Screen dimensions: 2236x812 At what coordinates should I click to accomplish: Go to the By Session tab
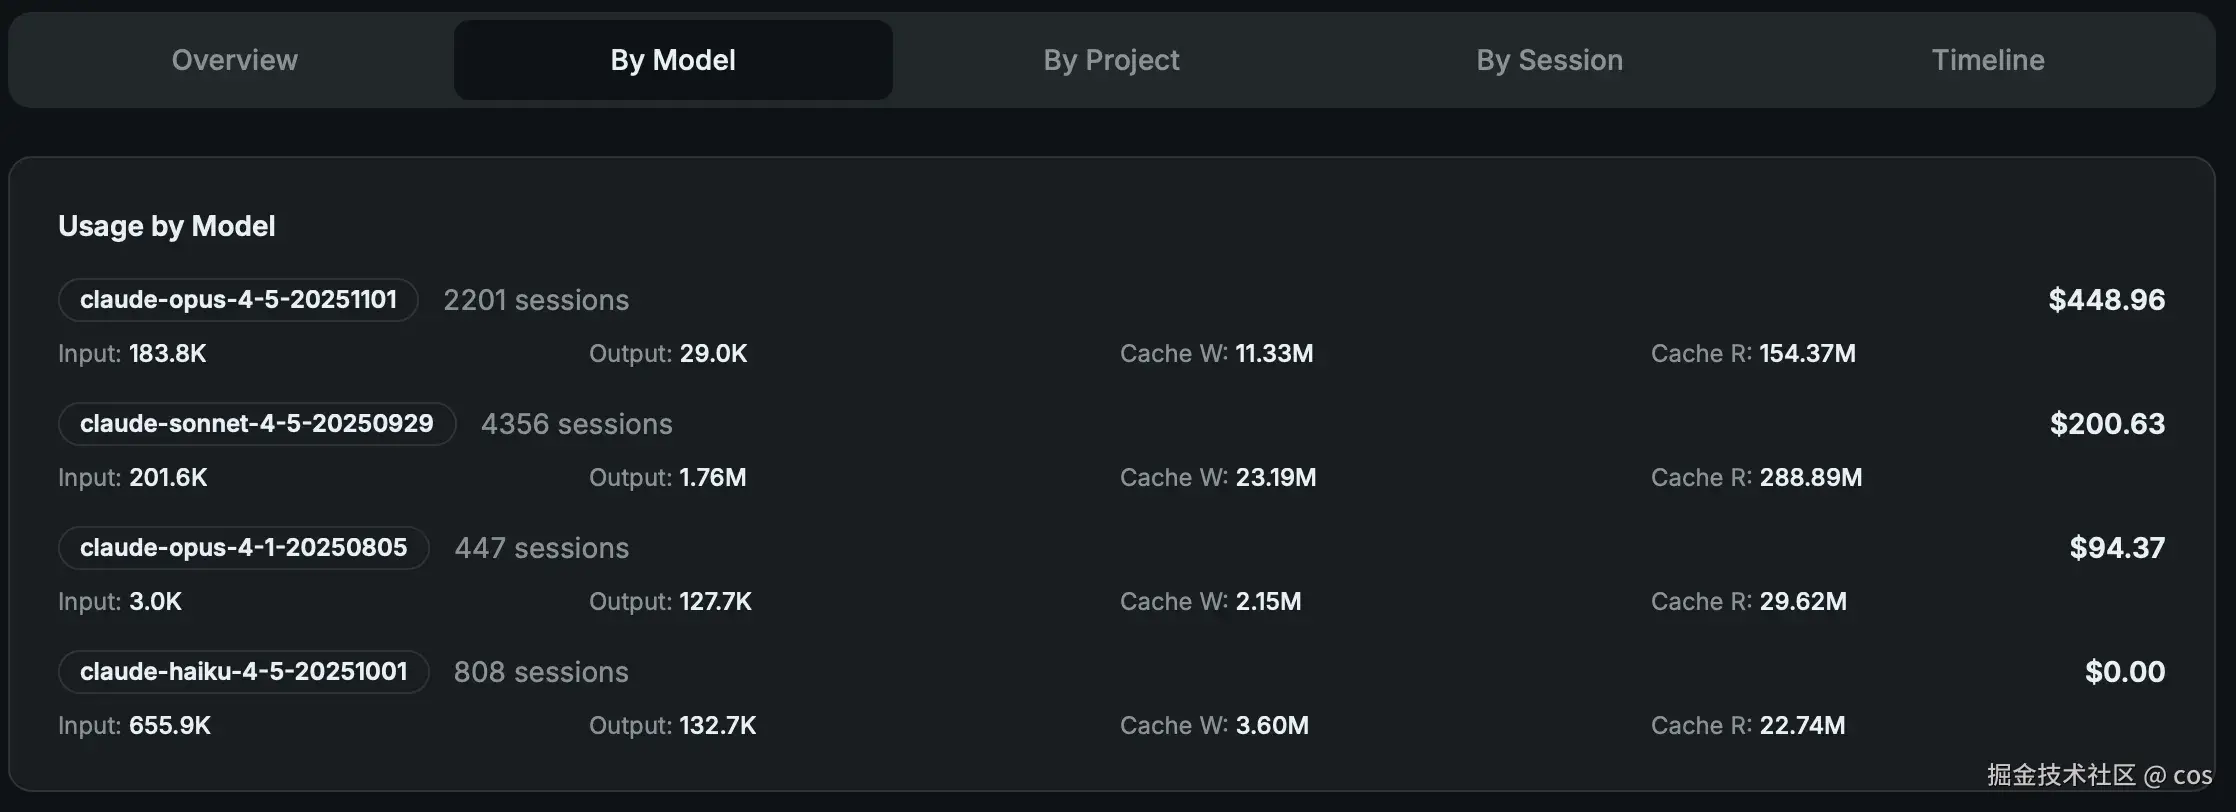coord(1549,60)
